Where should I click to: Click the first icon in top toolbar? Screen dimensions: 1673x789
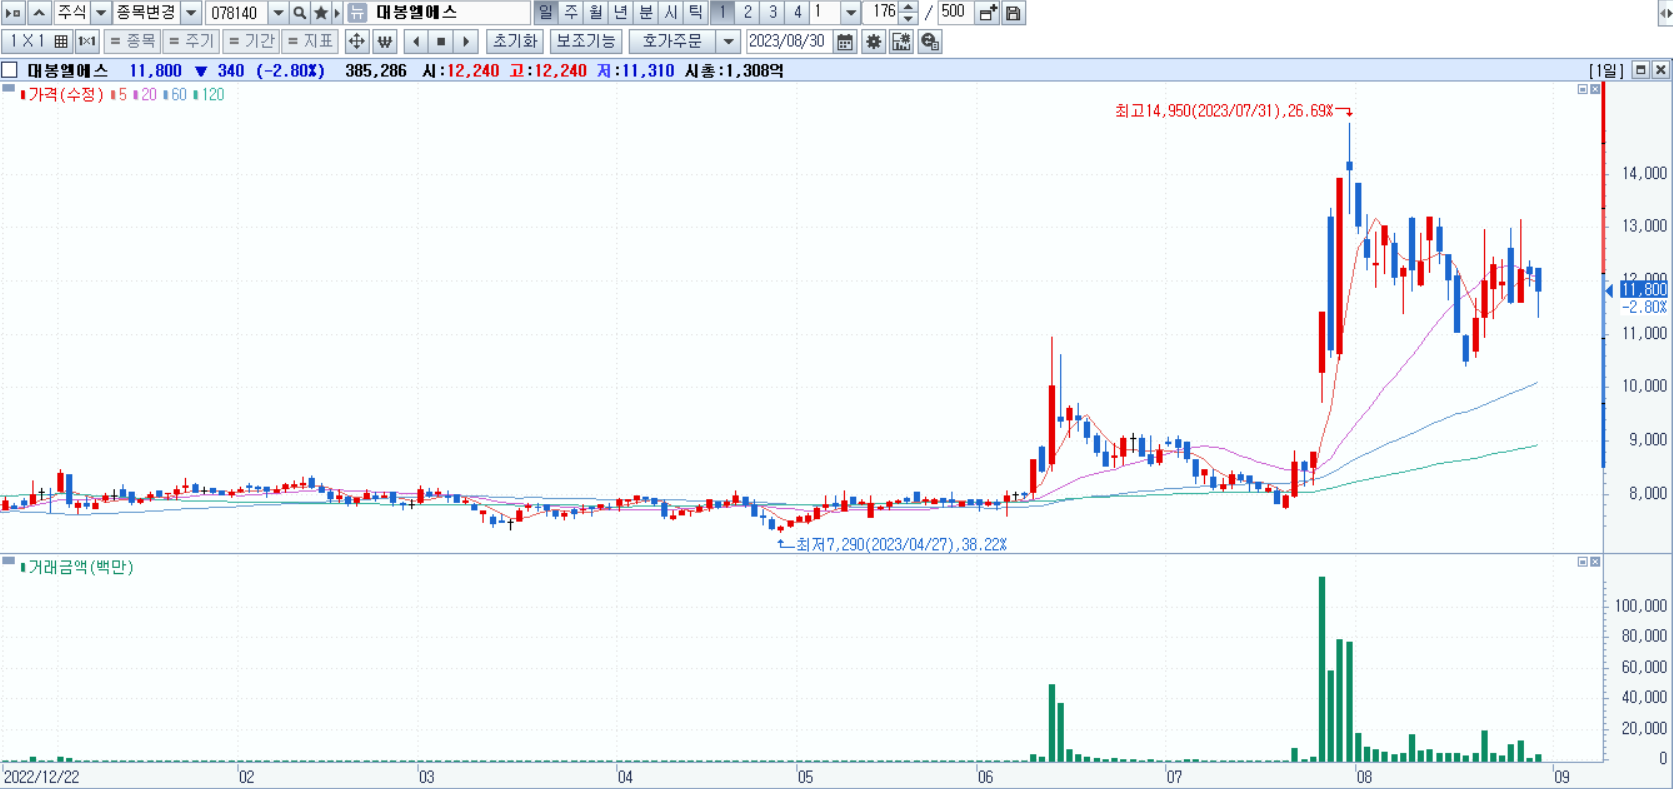click(x=13, y=13)
